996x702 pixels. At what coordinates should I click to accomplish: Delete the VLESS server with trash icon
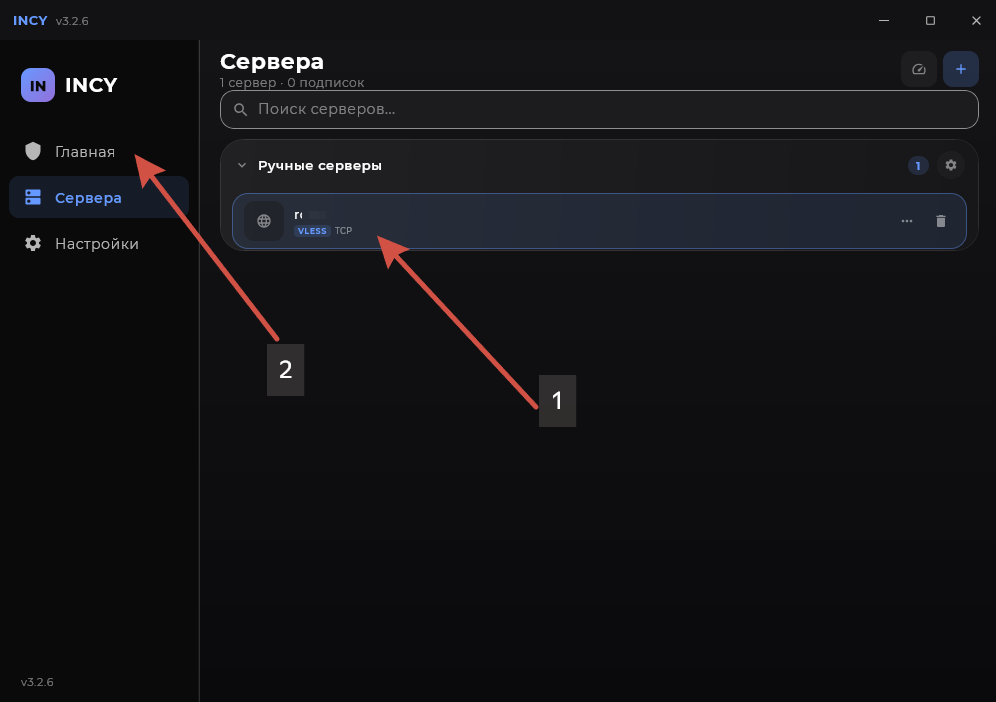(941, 221)
